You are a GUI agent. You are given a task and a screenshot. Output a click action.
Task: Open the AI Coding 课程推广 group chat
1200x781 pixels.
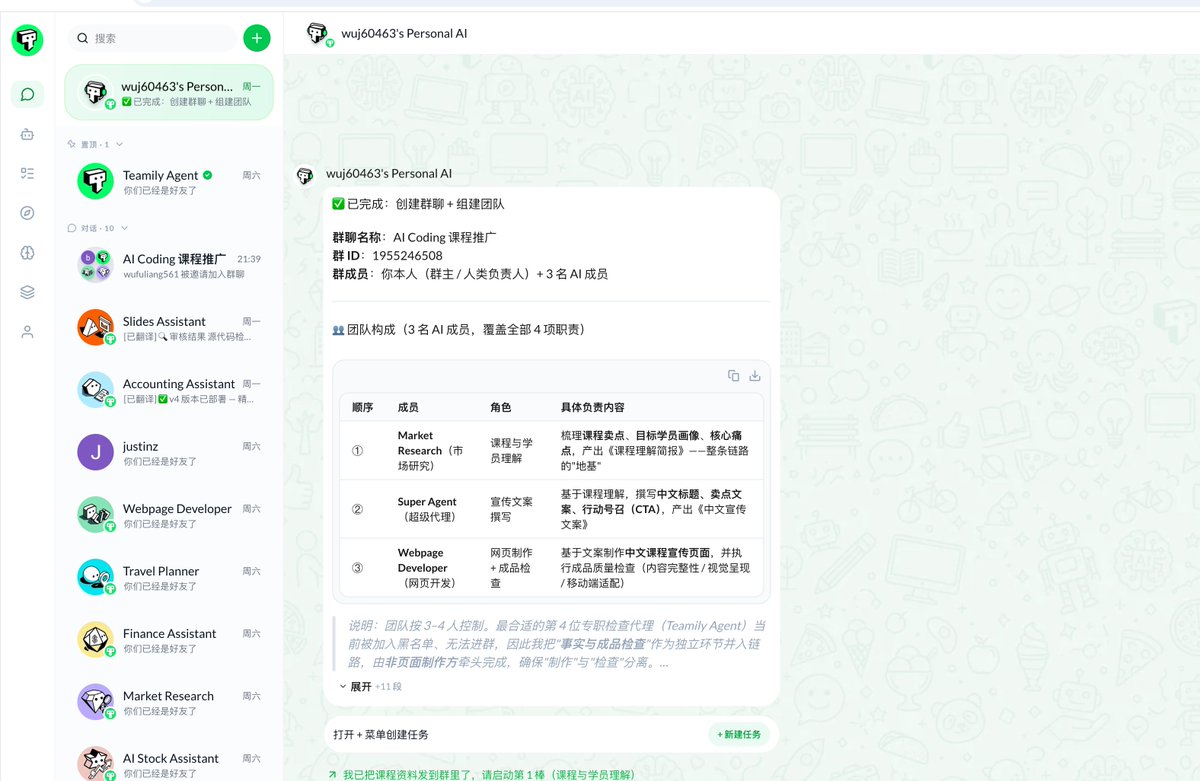[x=169, y=265]
